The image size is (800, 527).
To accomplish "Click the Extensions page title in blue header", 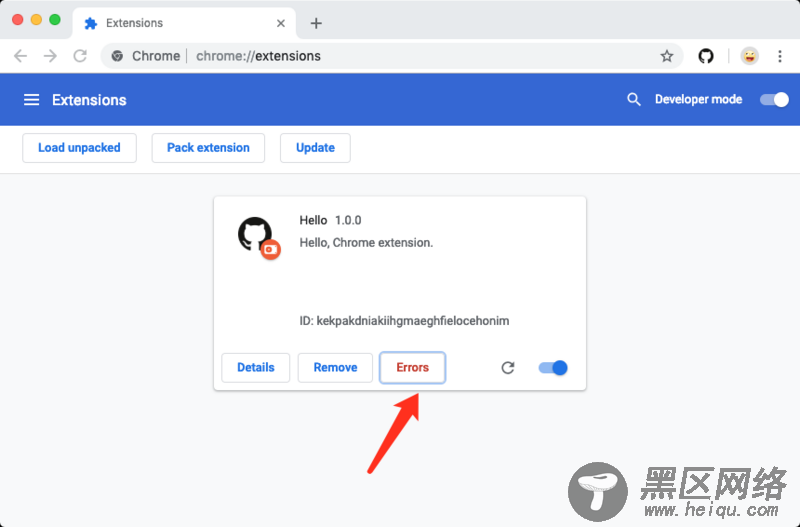I will pyautogui.click(x=89, y=100).
